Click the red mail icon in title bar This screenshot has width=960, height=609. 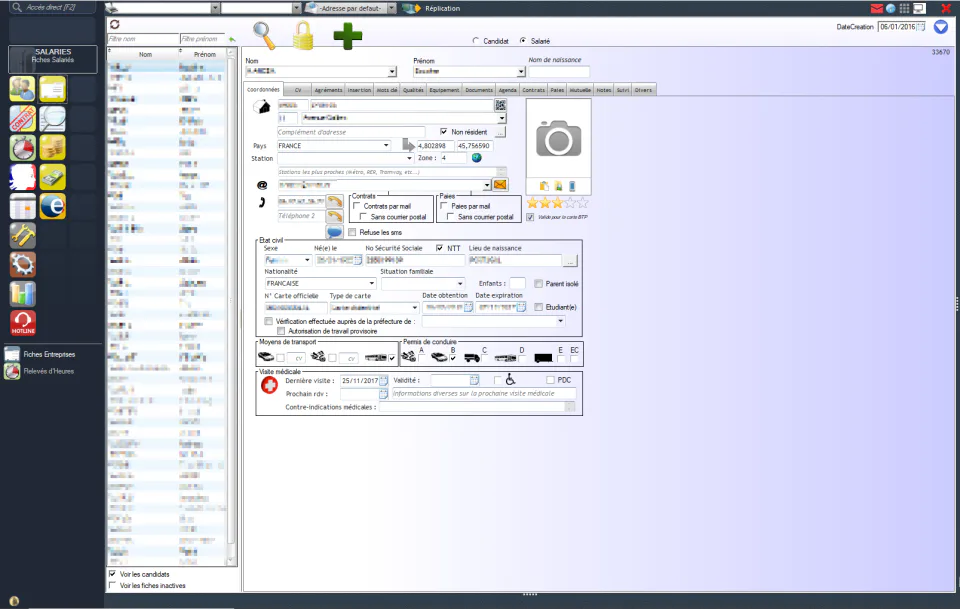pyautogui.click(x=877, y=9)
